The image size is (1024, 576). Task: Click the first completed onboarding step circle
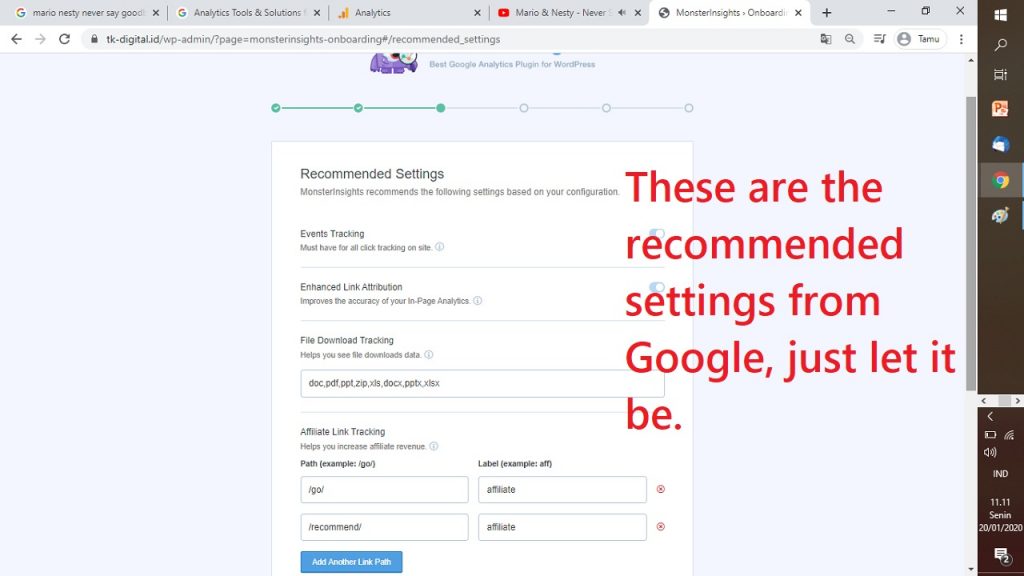[x=276, y=108]
